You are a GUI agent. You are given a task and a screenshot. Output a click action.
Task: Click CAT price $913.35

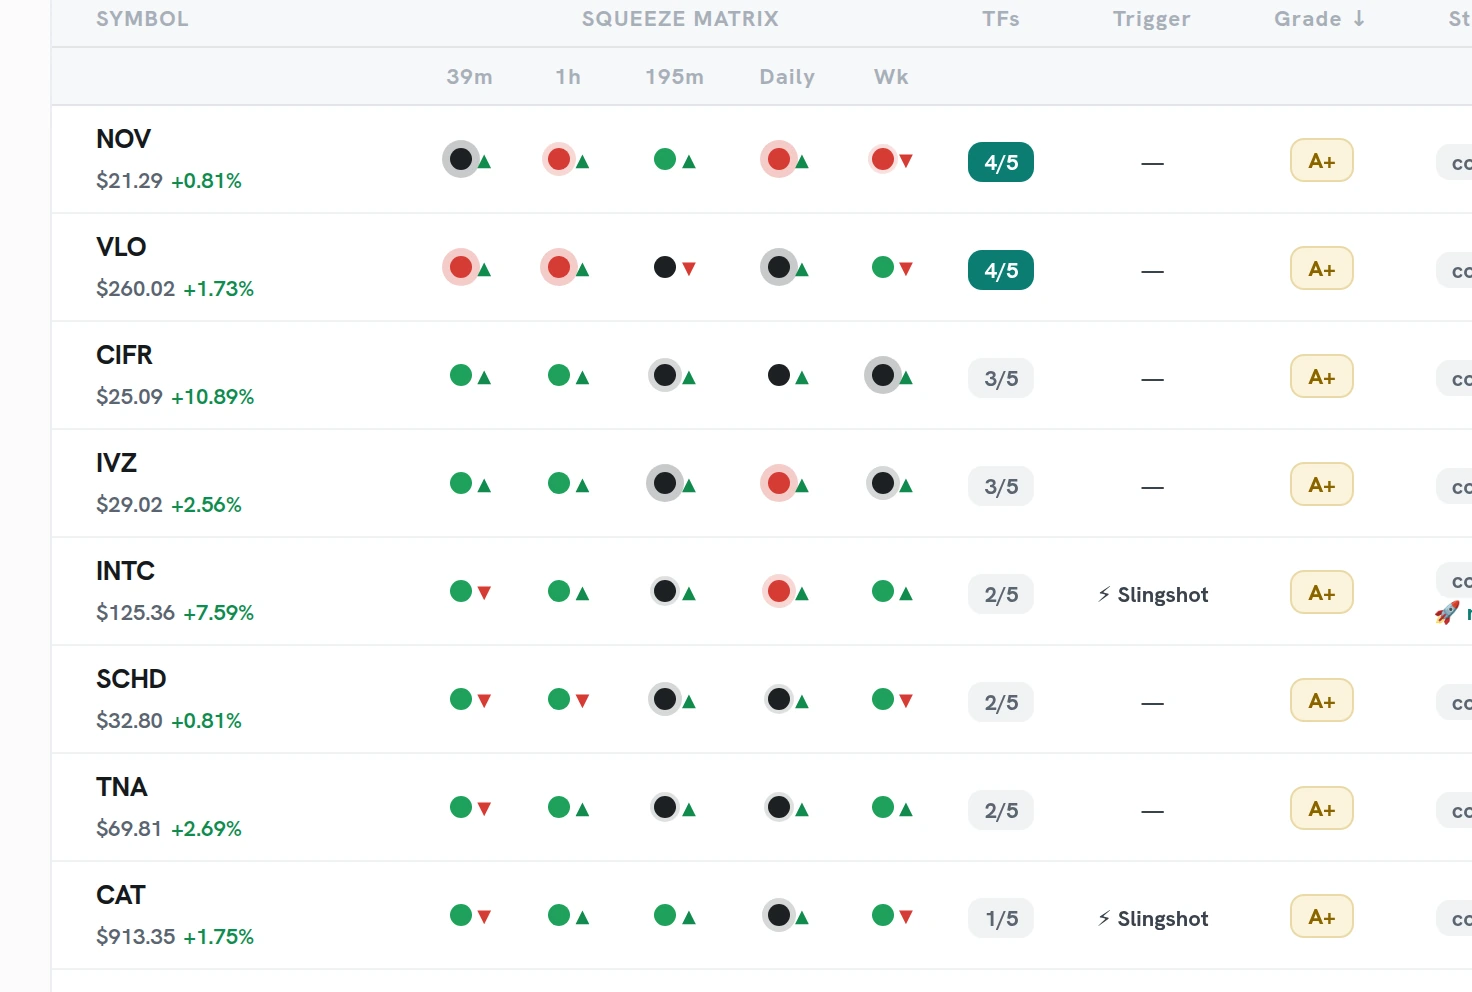[x=135, y=937]
